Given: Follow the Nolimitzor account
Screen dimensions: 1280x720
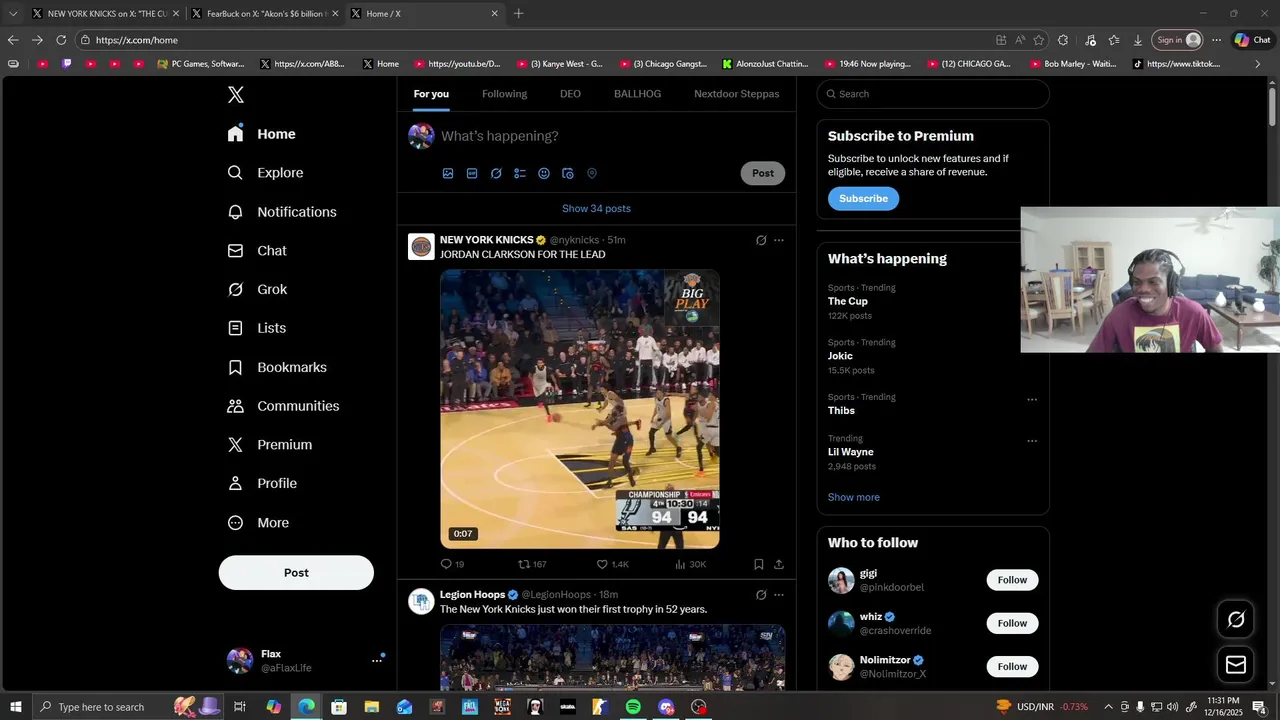Looking at the screenshot, I should [1012, 666].
